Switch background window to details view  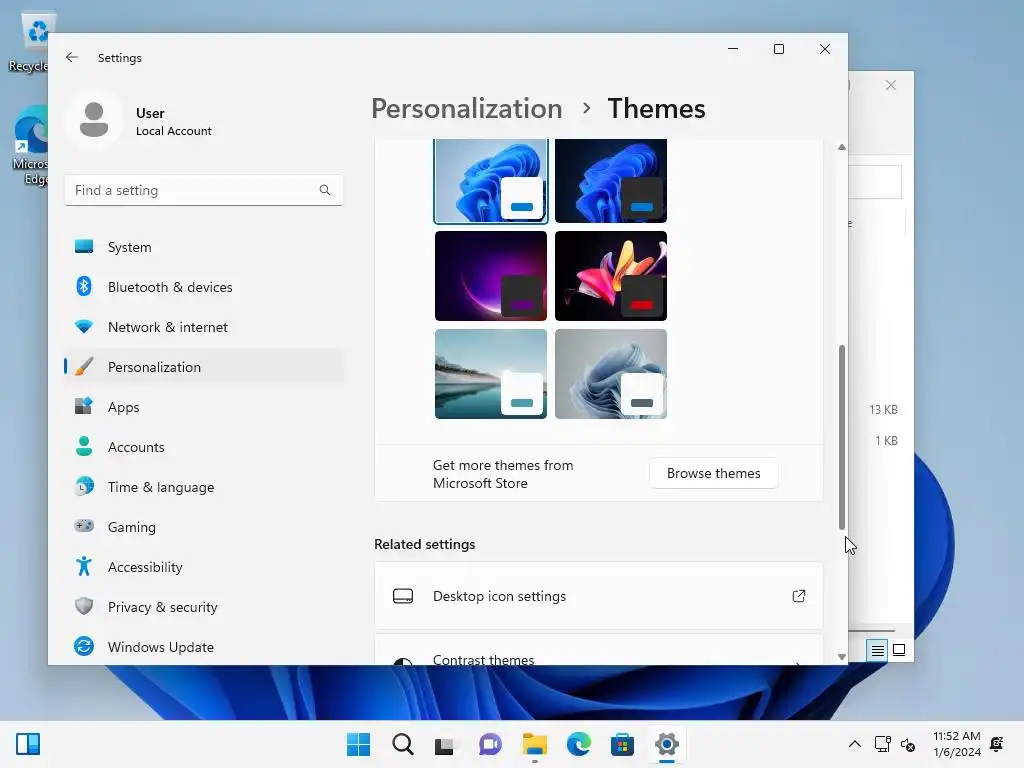tap(877, 650)
